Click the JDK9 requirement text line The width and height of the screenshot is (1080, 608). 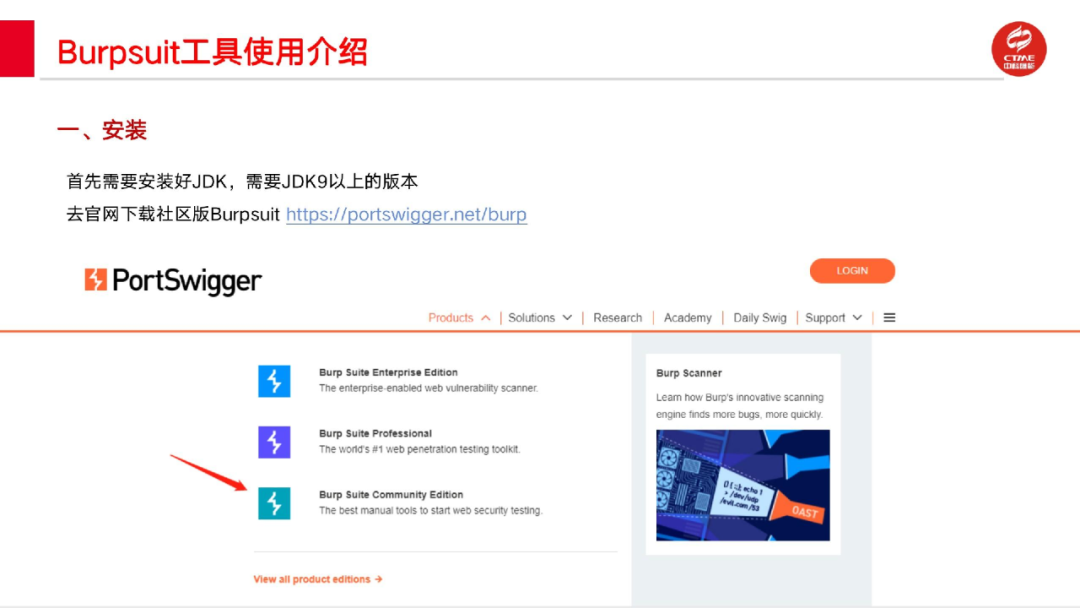(242, 181)
